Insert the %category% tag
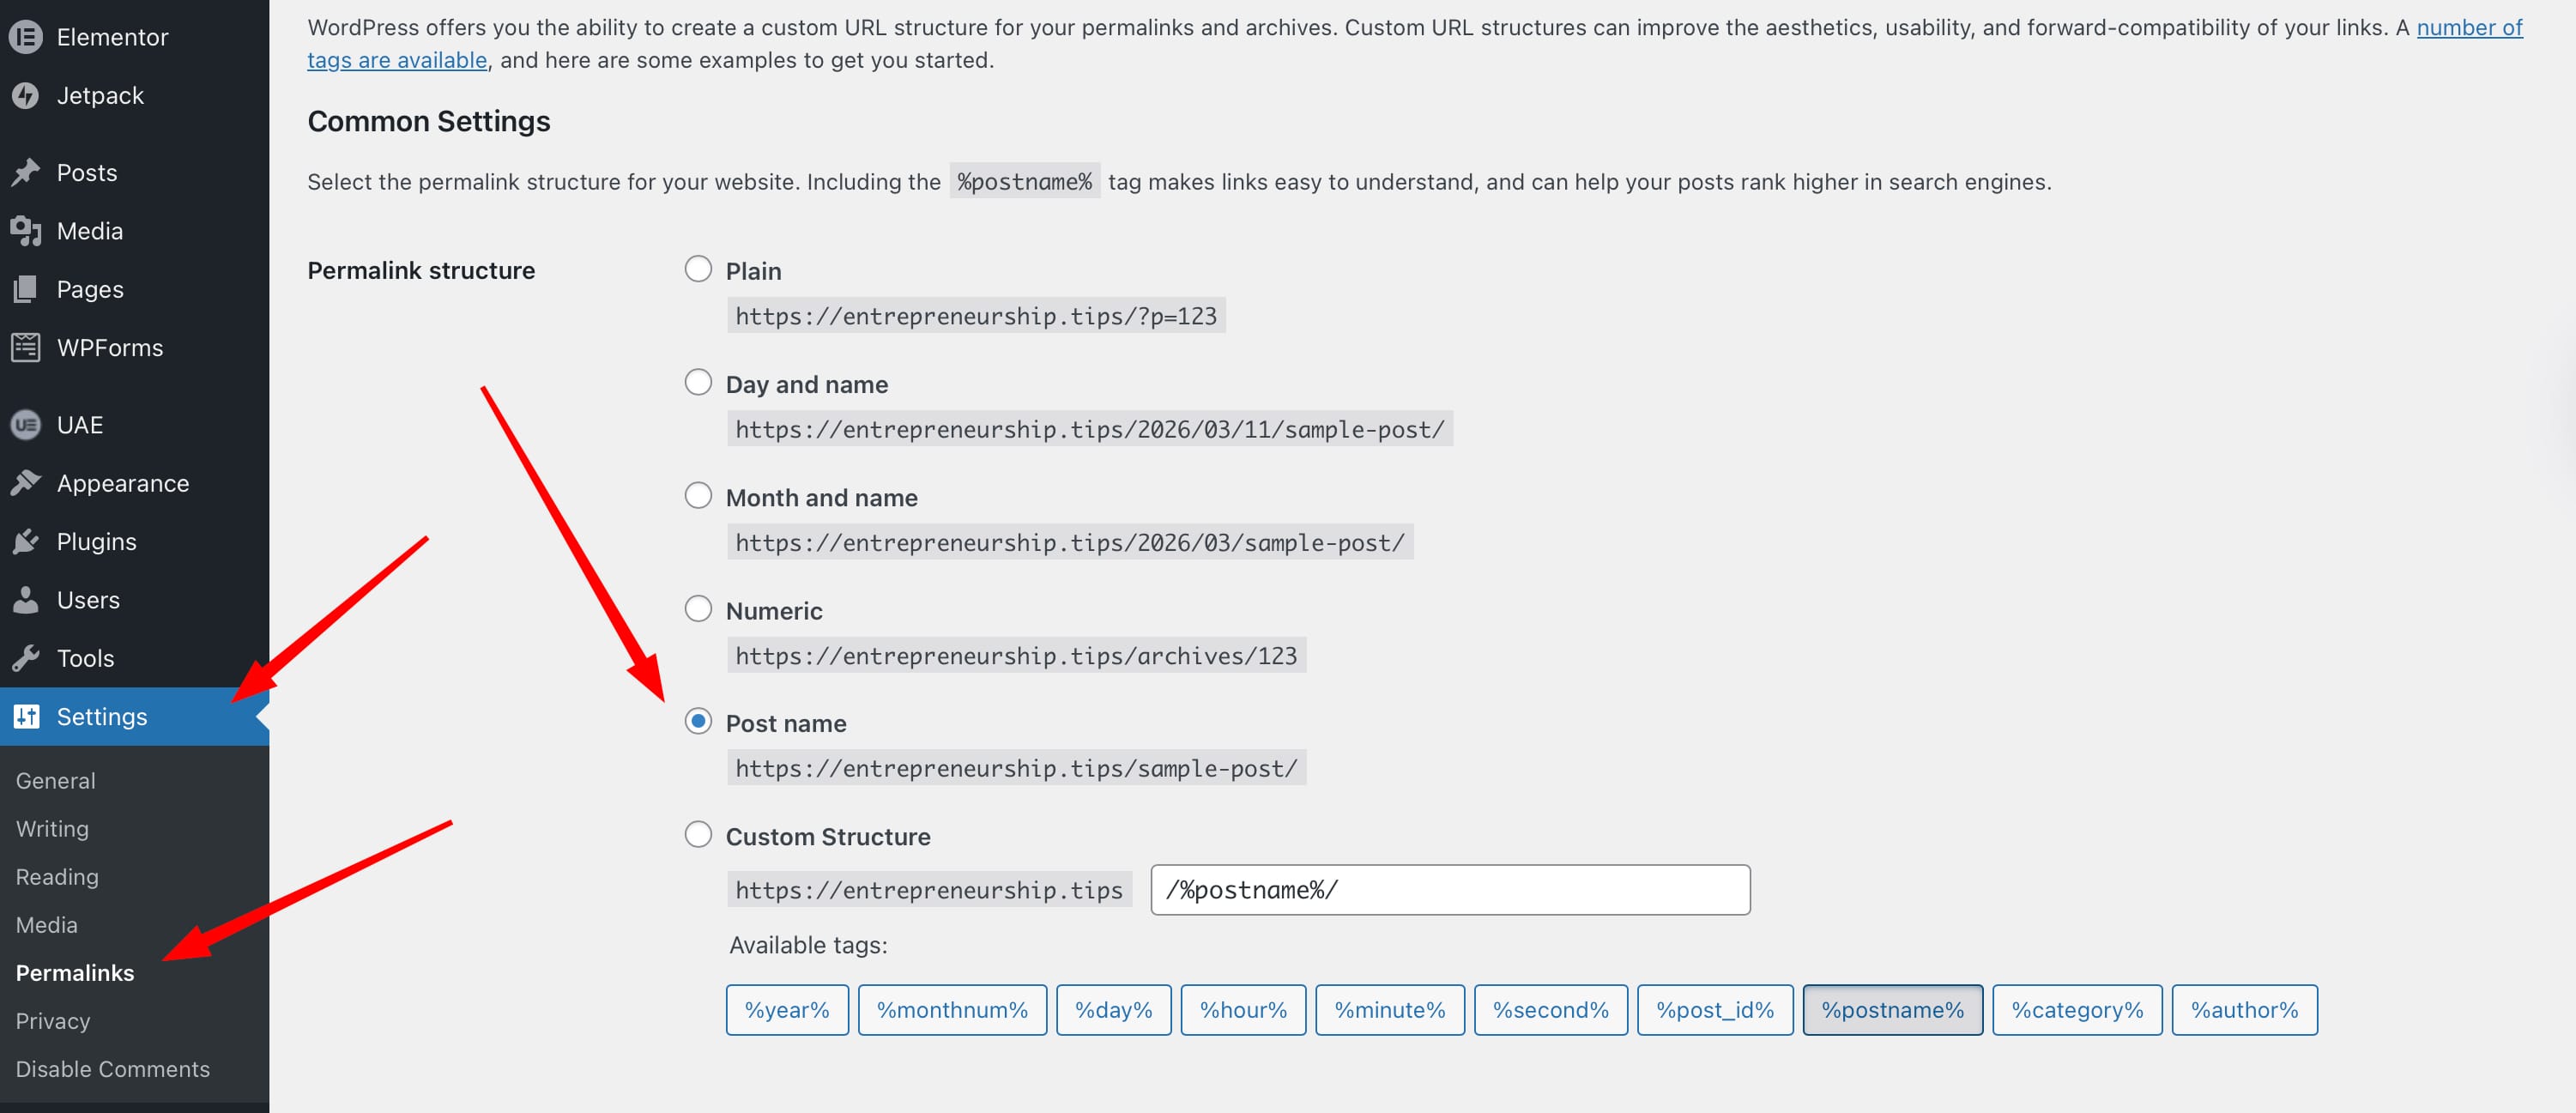Screen dimensions: 2576x1113 click(x=2077, y=1009)
